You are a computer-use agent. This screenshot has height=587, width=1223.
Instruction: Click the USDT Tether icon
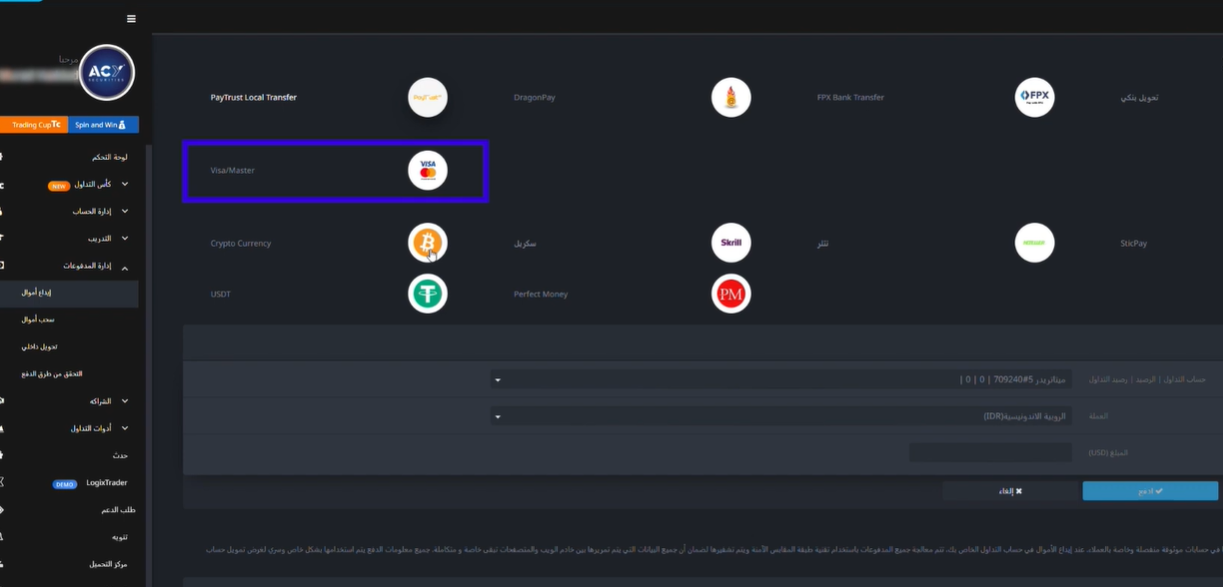(x=428, y=294)
